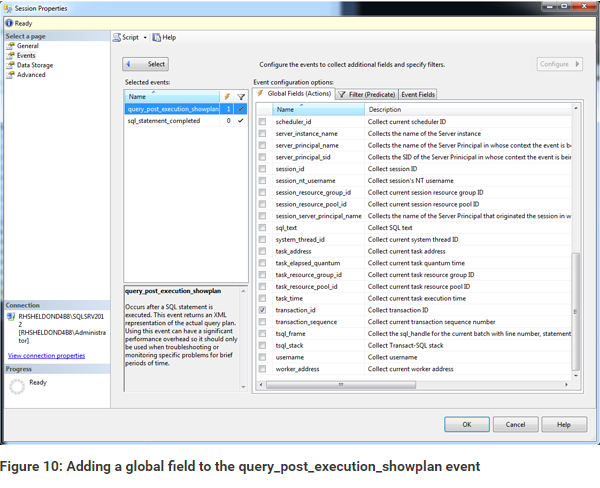Sort selected events by Name column

(171, 96)
